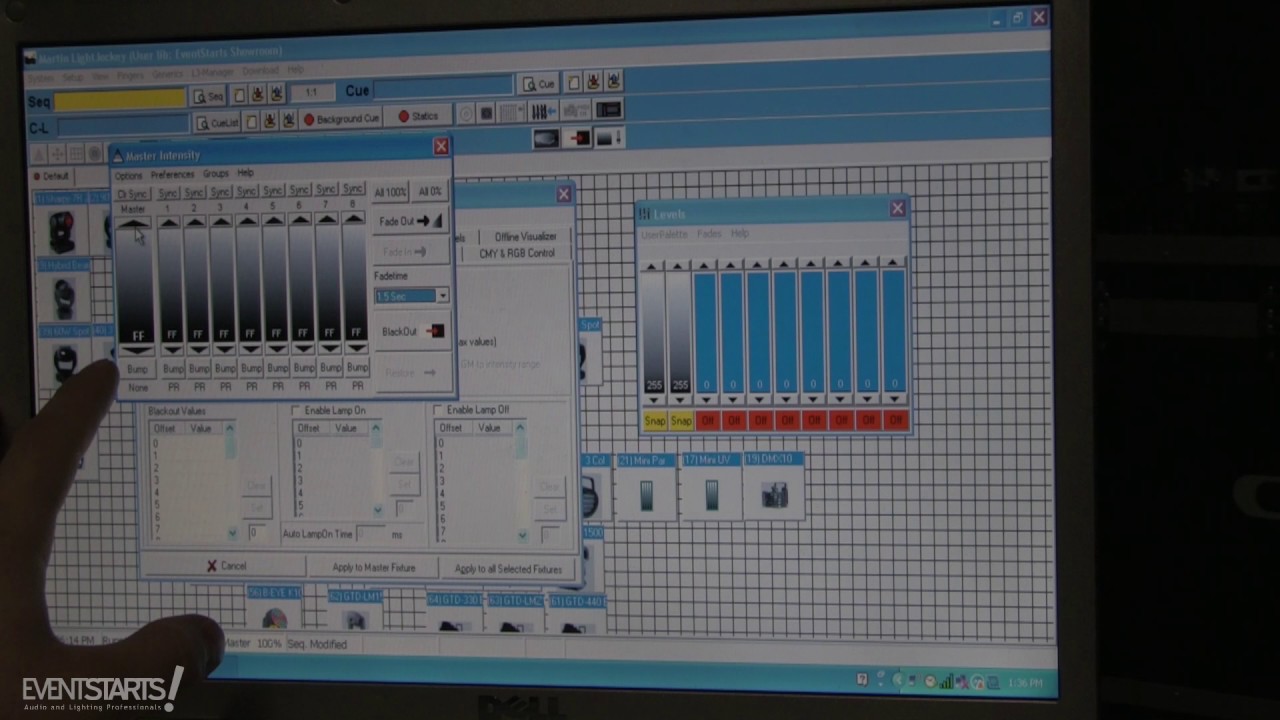1280x720 pixels.
Task: Click up arrow above first Levels fader
Action: point(651,266)
